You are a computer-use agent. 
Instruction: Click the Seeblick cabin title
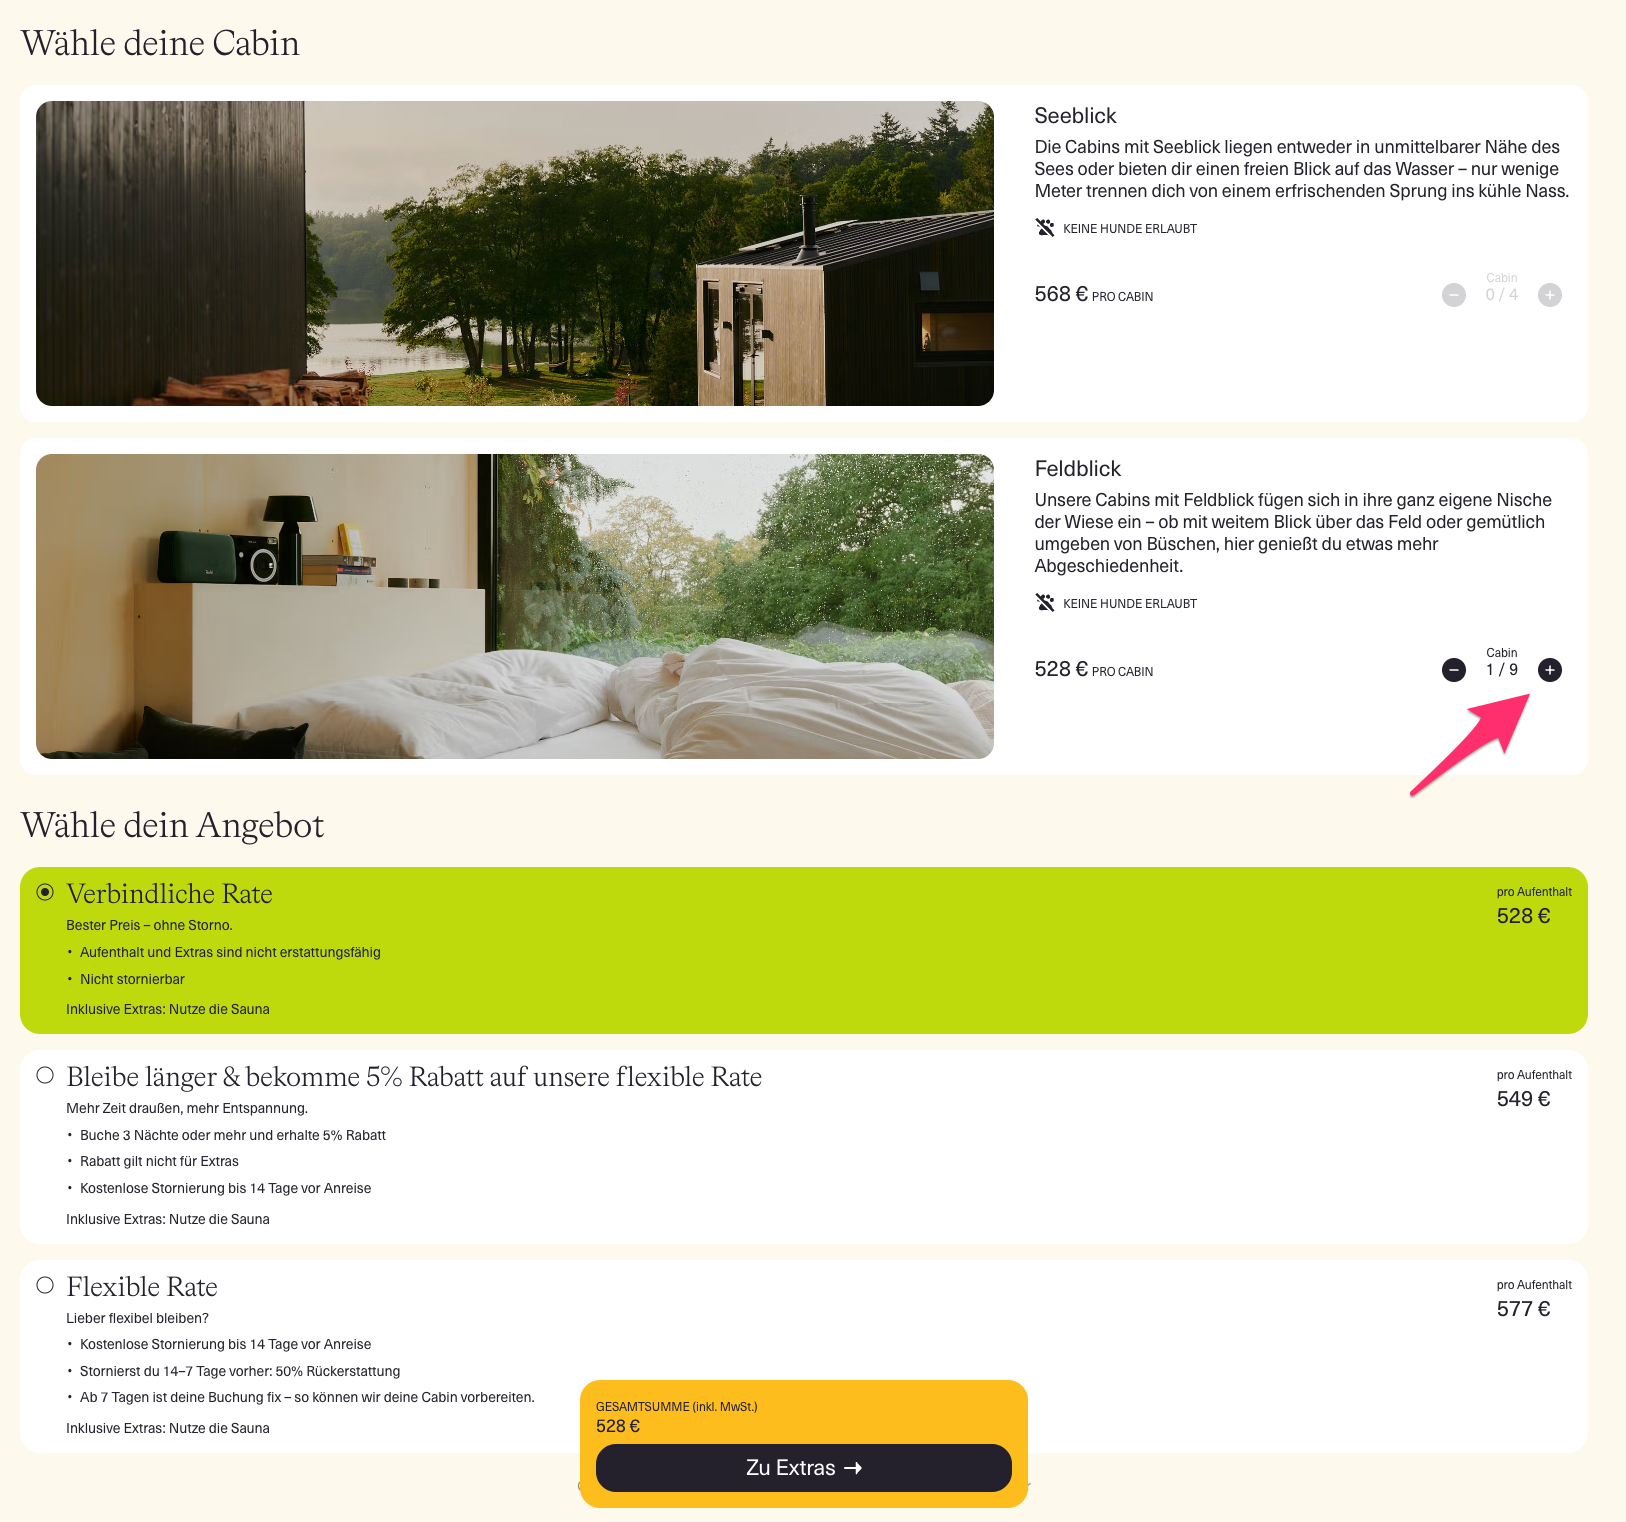[1075, 116]
